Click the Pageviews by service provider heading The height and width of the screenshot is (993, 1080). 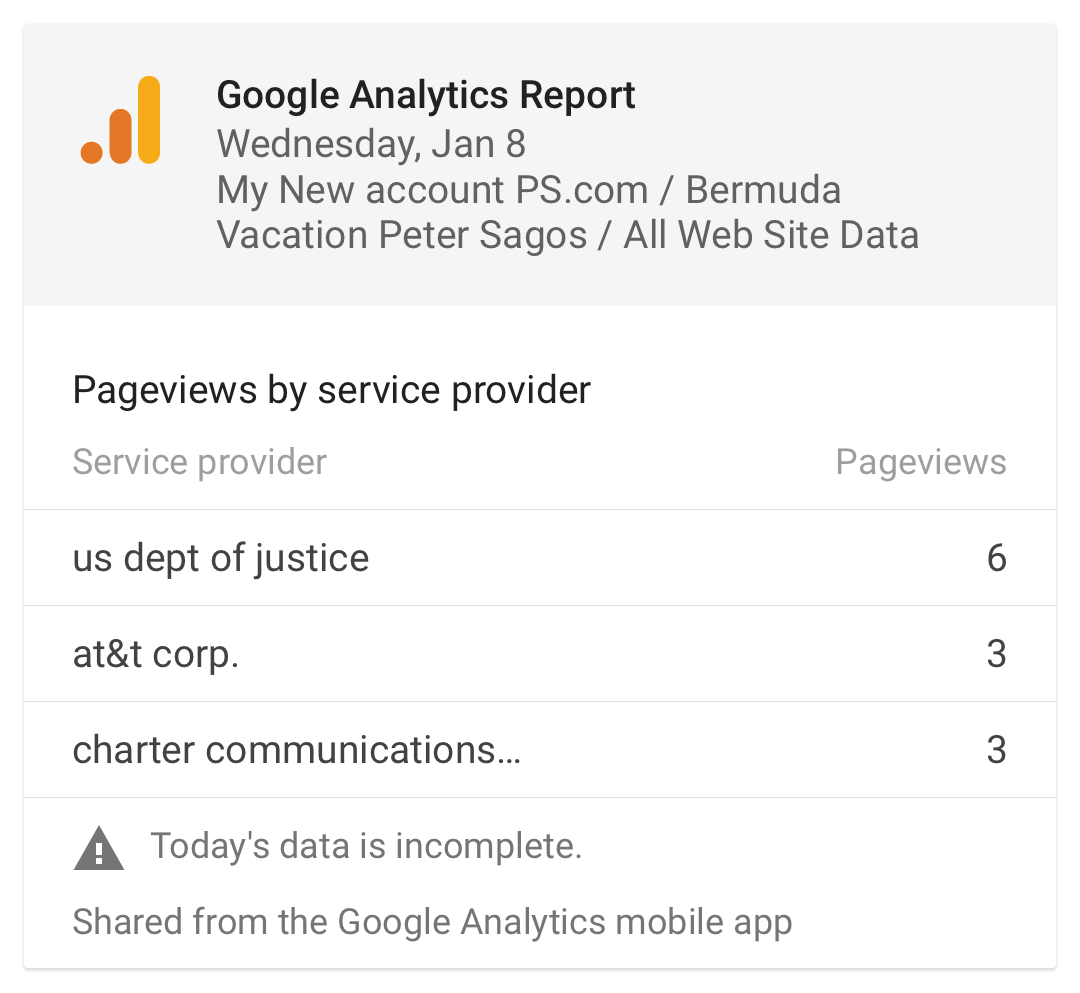(331, 390)
